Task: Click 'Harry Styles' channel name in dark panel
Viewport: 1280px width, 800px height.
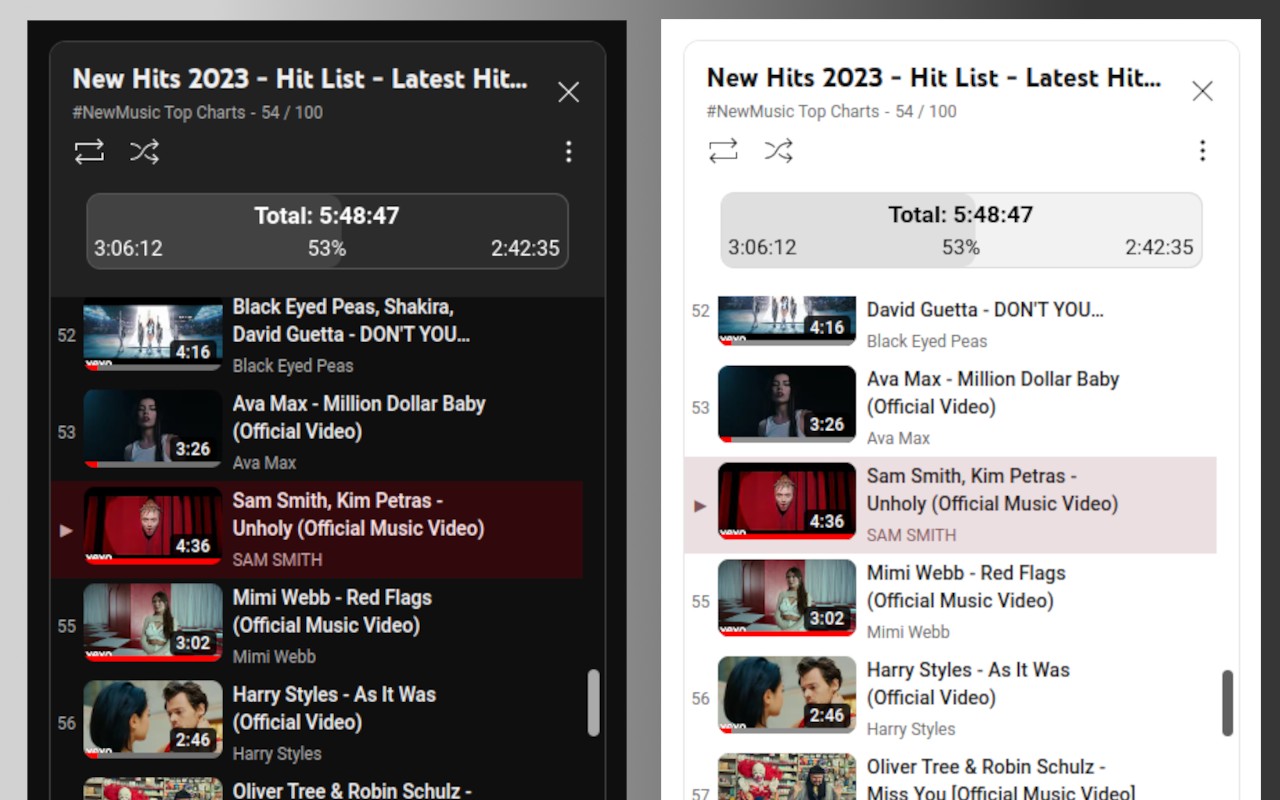Action: click(277, 754)
